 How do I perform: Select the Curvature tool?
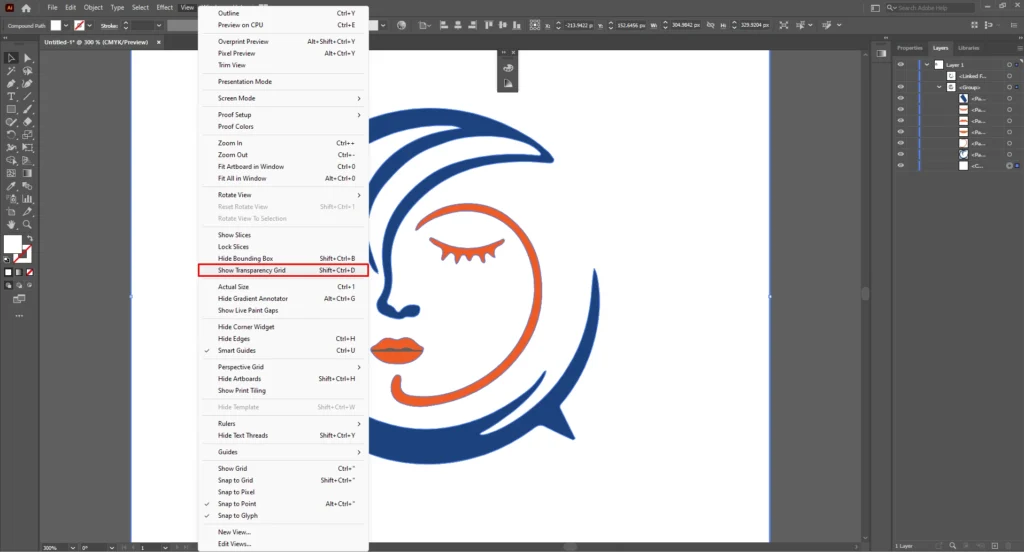[27, 84]
